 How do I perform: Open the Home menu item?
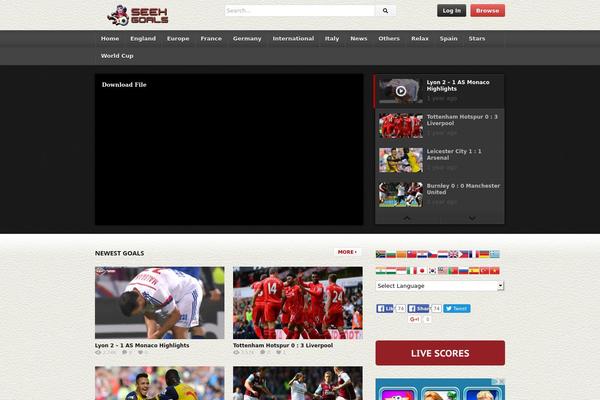(x=110, y=39)
